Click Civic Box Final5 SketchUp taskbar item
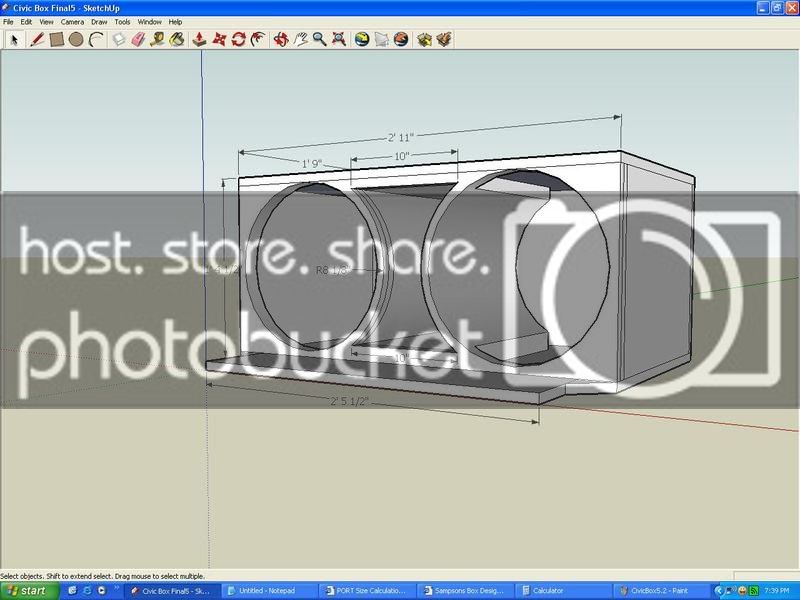The height and width of the screenshot is (600, 800). (x=172, y=591)
